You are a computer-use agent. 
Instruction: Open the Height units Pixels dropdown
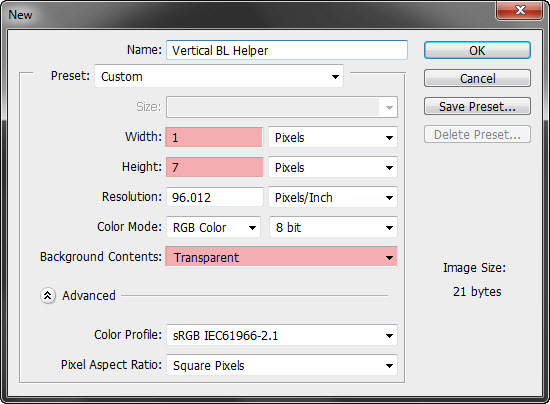[333, 167]
